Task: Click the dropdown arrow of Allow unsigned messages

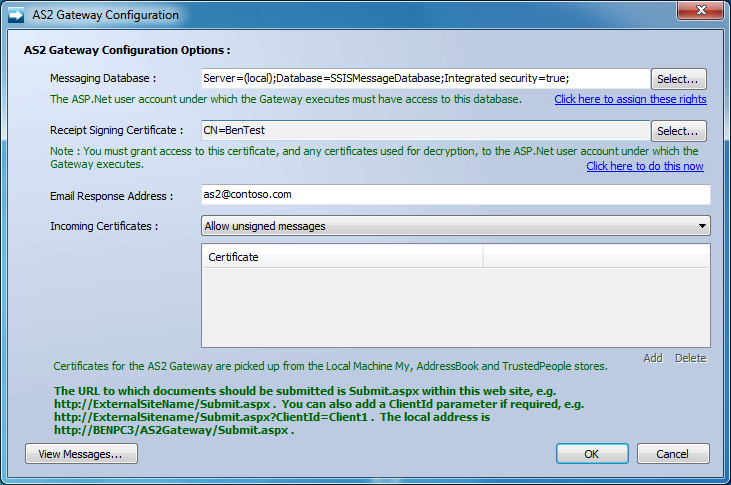Action: [702, 226]
